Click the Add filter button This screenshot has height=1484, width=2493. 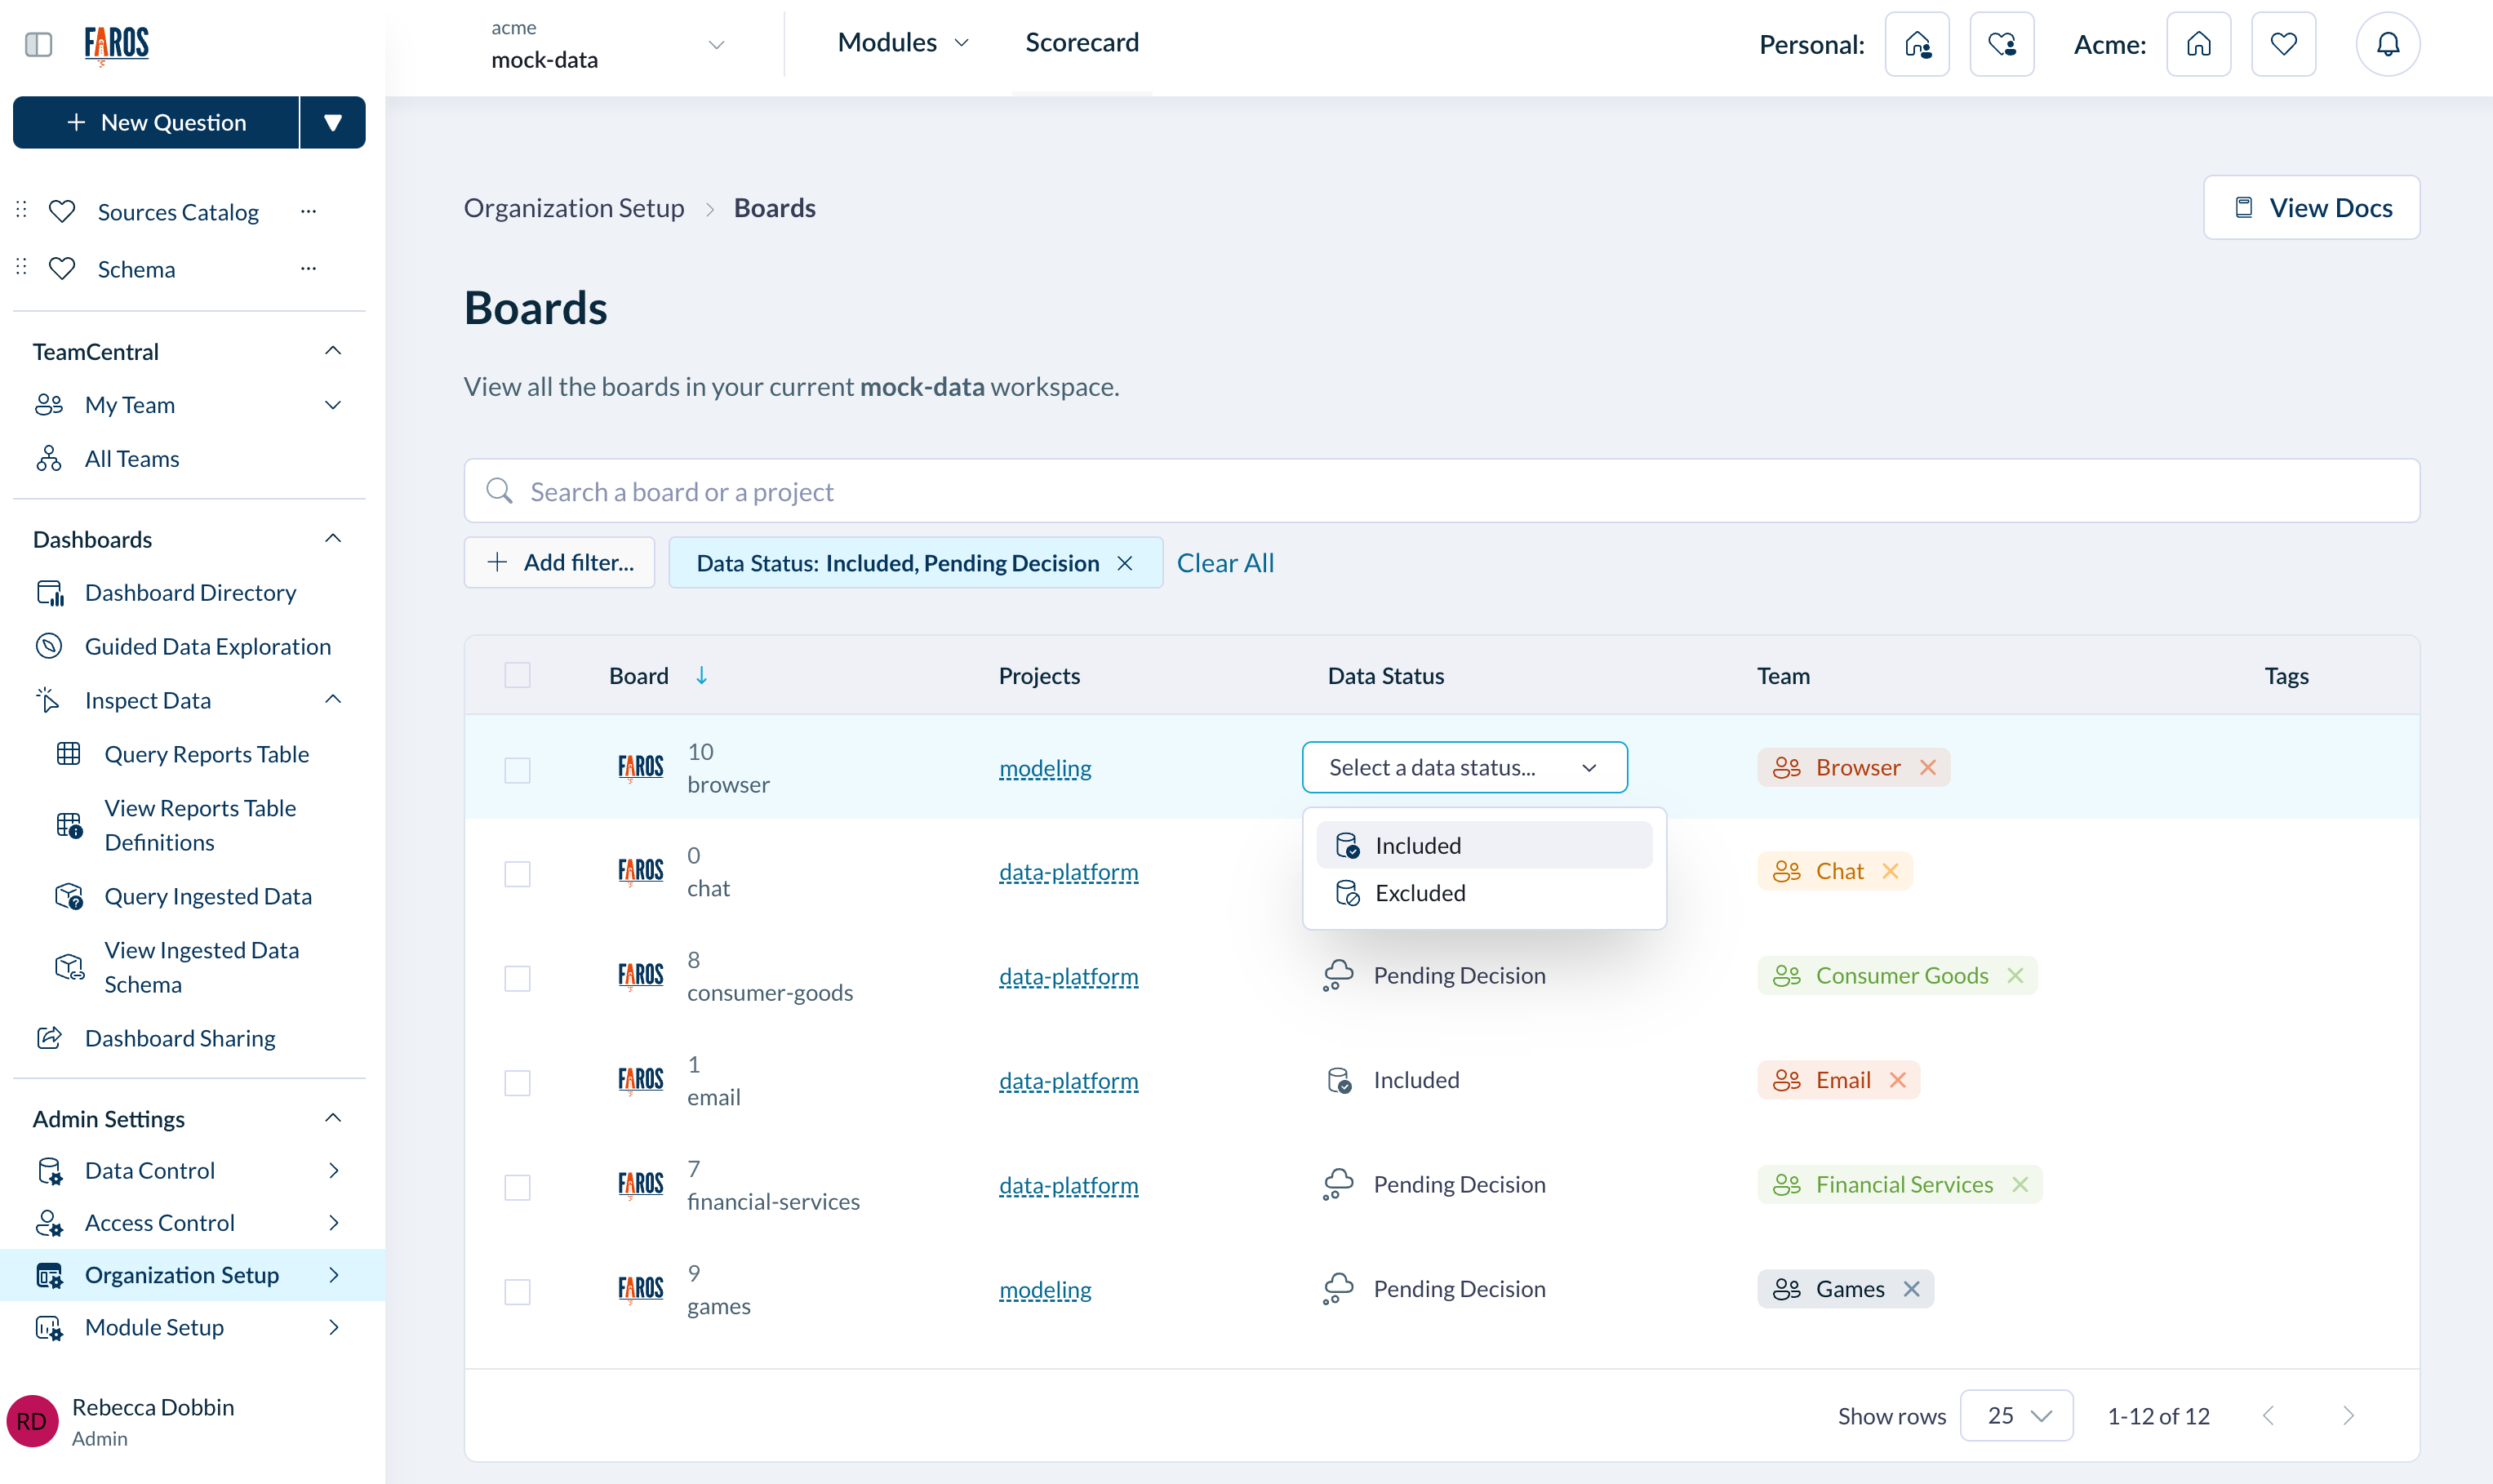click(559, 562)
